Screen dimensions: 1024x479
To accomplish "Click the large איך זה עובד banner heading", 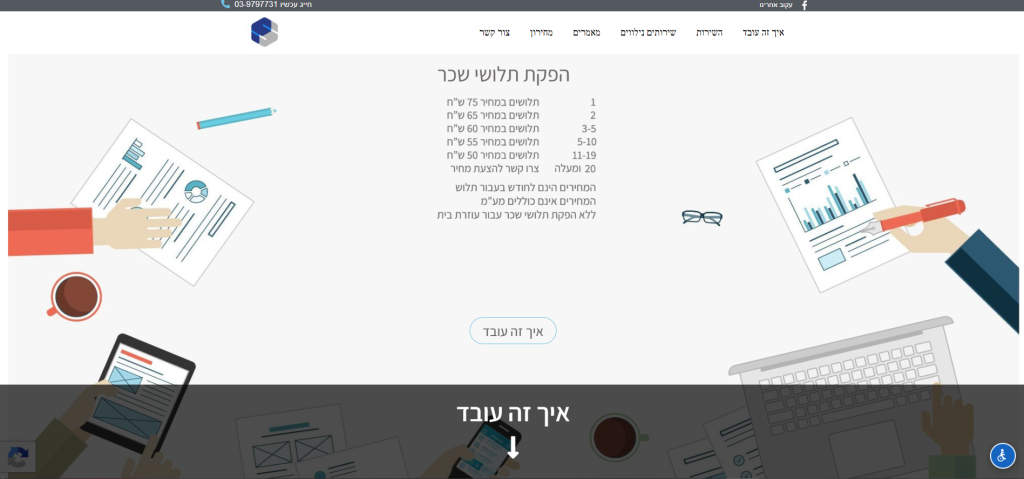I will coord(513,413).
